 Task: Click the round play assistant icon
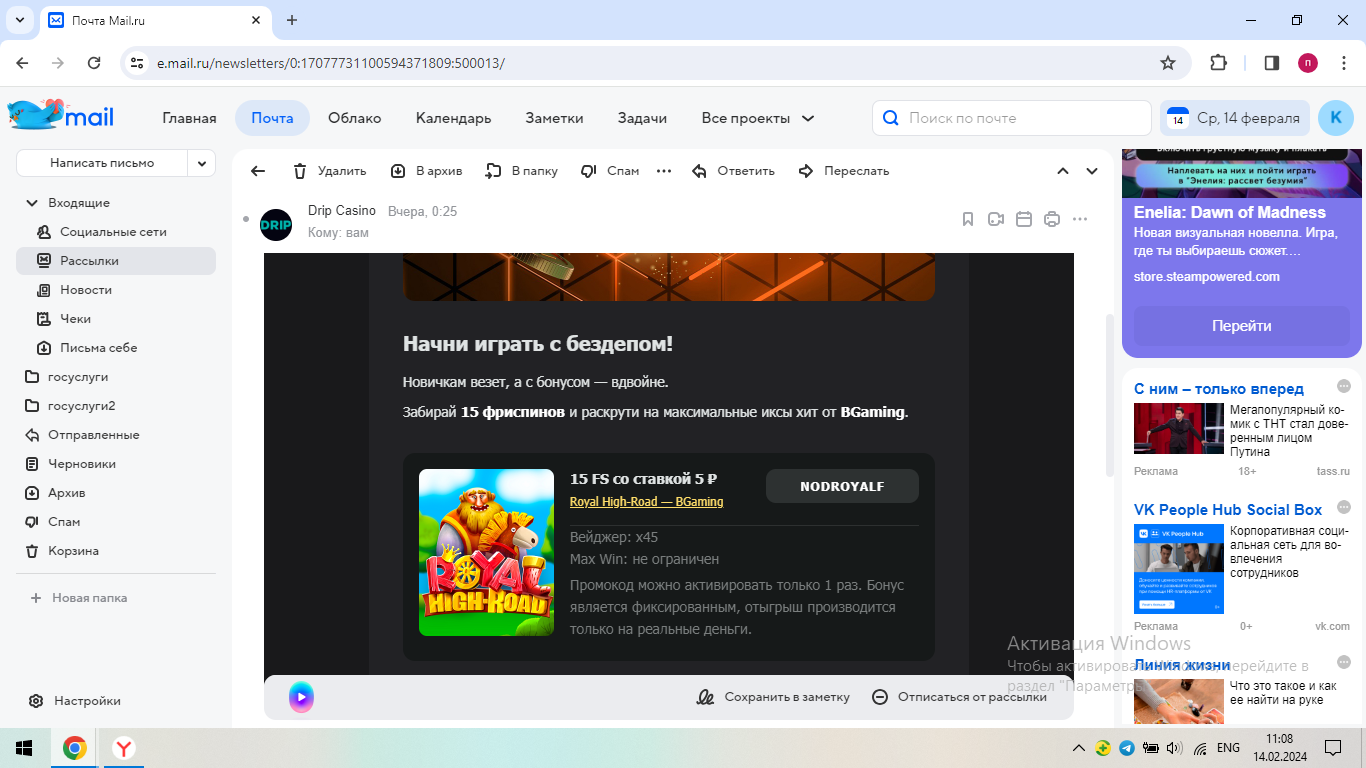(301, 697)
